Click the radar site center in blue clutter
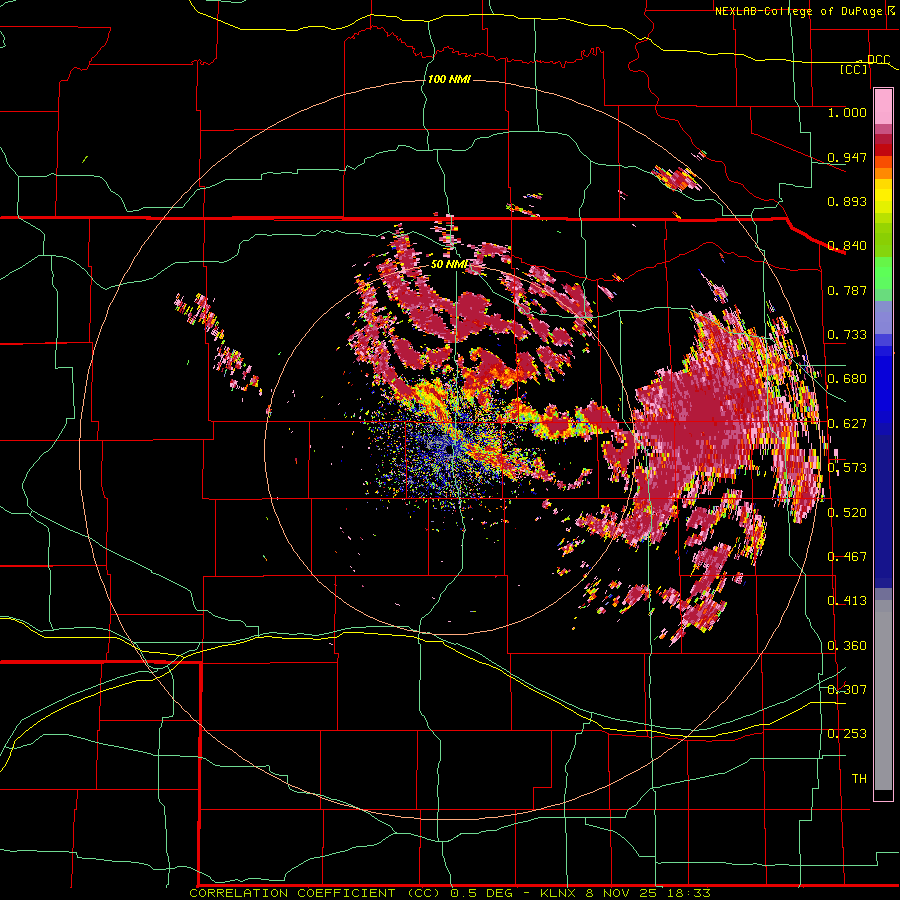This screenshot has height=900, width=900. pyautogui.click(x=448, y=450)
